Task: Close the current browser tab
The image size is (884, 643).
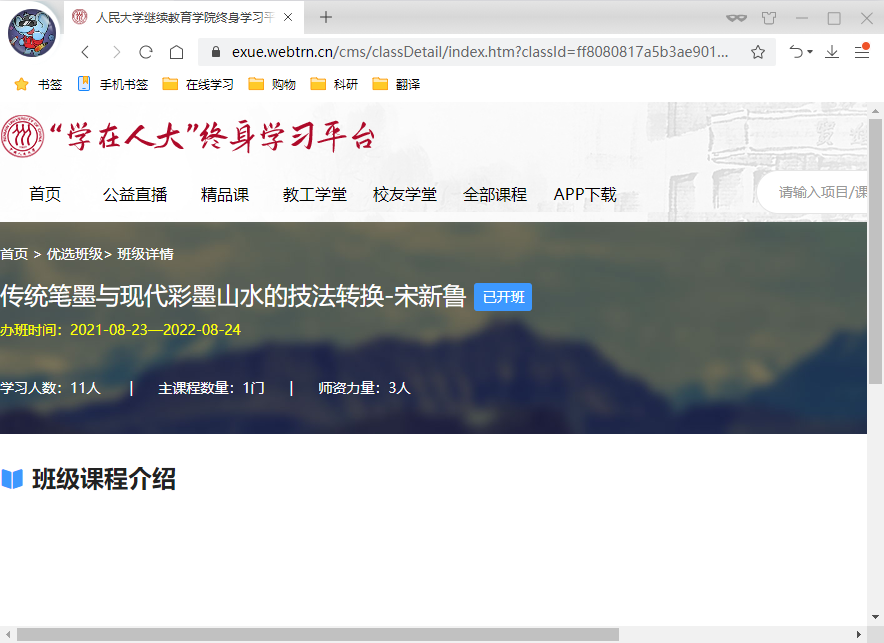Action: 288,17
